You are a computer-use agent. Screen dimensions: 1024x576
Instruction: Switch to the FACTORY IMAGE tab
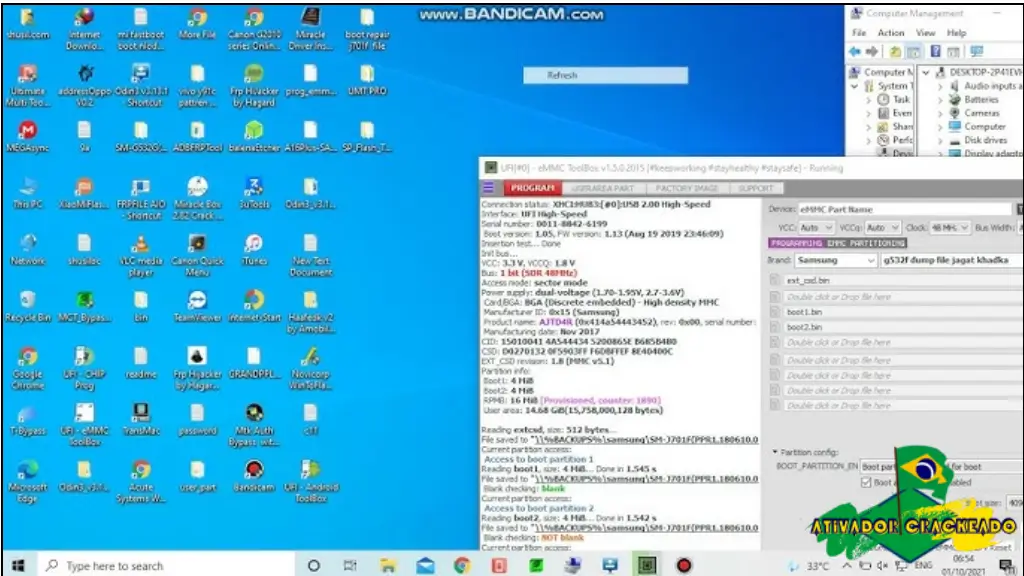click(x=686, y=188)
